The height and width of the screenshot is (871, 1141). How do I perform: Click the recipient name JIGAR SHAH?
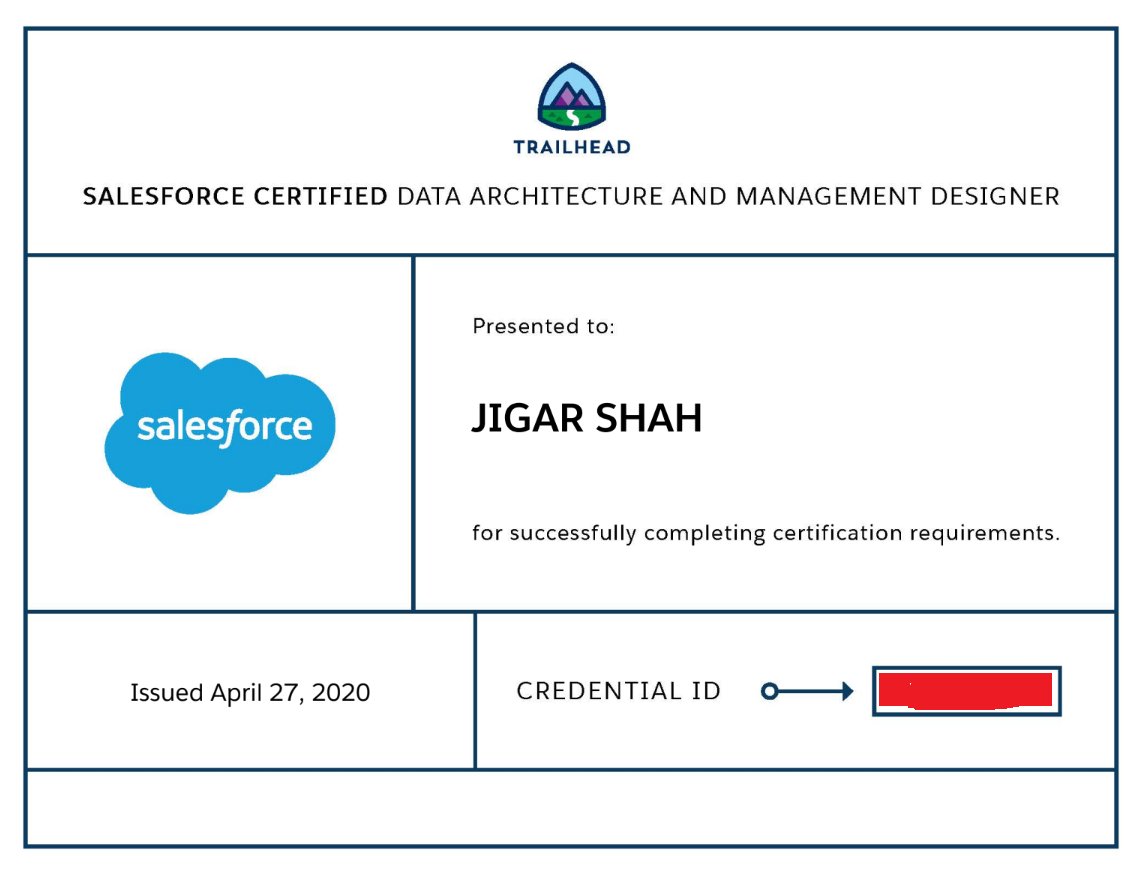point(587,418)
